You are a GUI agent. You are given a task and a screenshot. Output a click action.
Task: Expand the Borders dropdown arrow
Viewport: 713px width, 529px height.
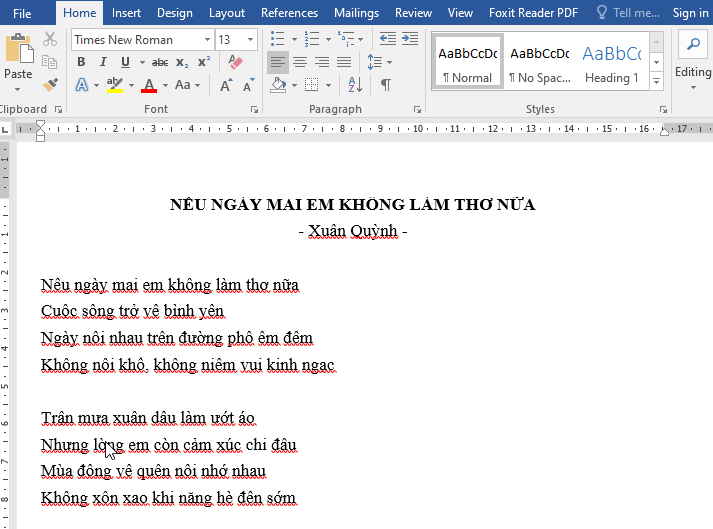click(x=328, y=85)
